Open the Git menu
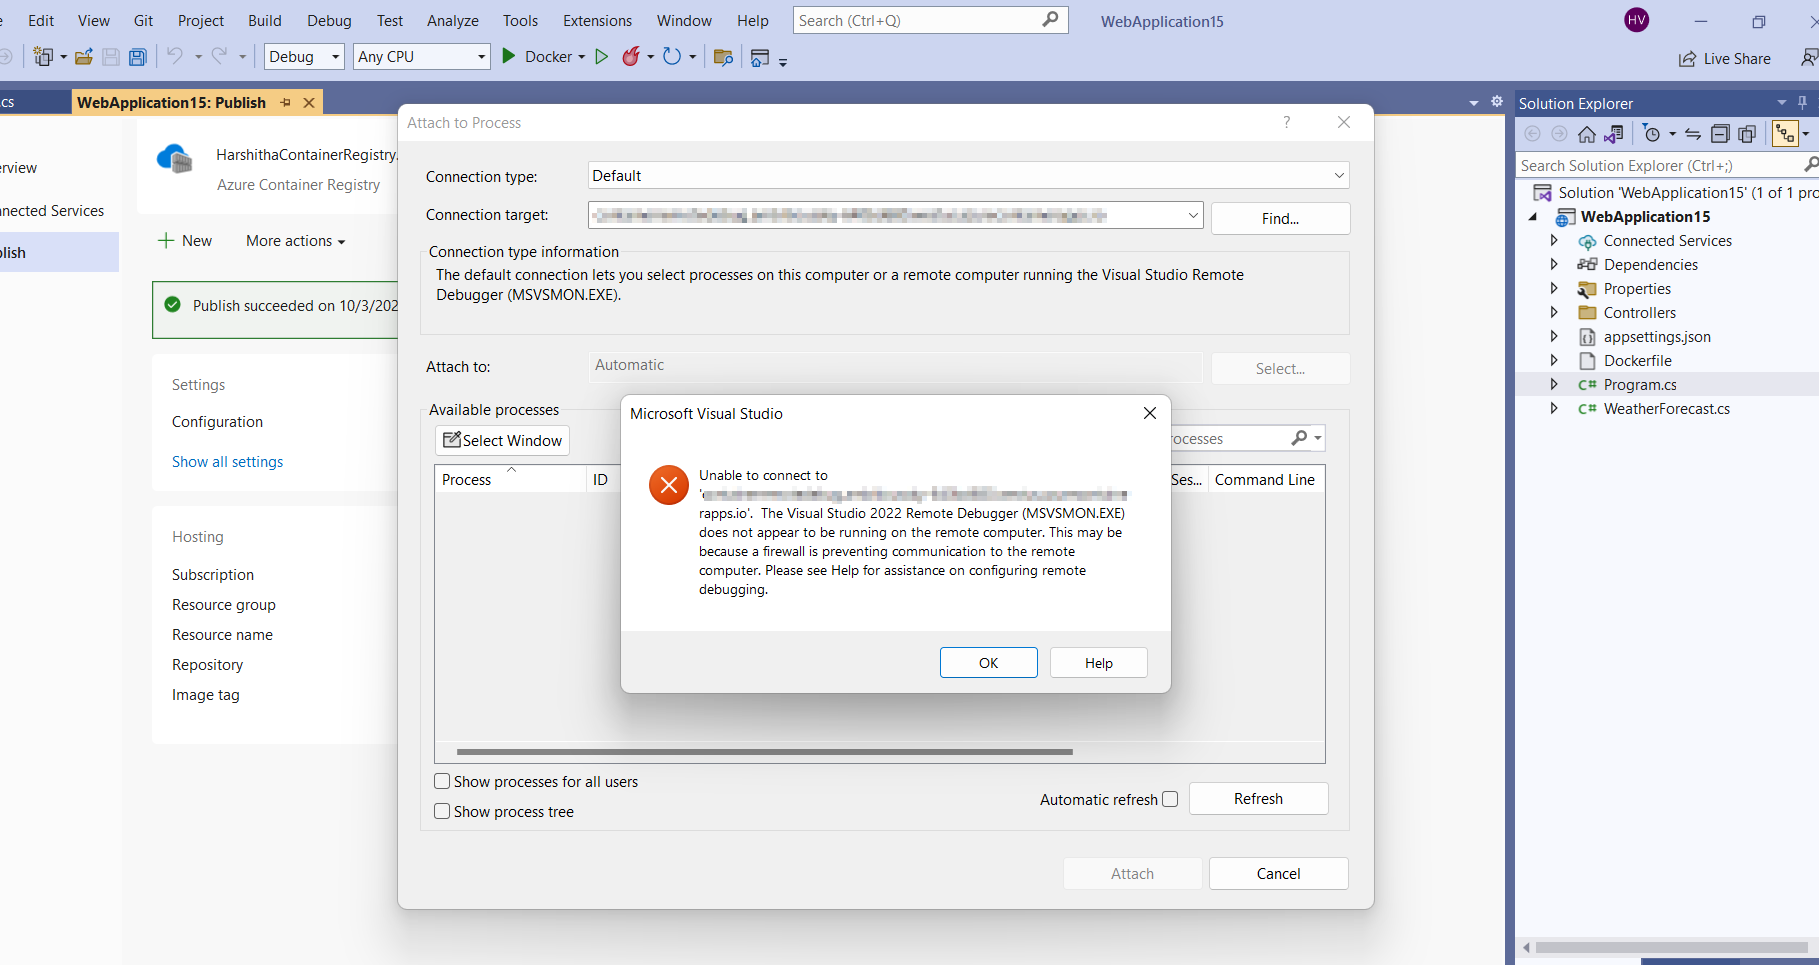The height and width of the screenshot is (965, 1819). tap(143, 20)
